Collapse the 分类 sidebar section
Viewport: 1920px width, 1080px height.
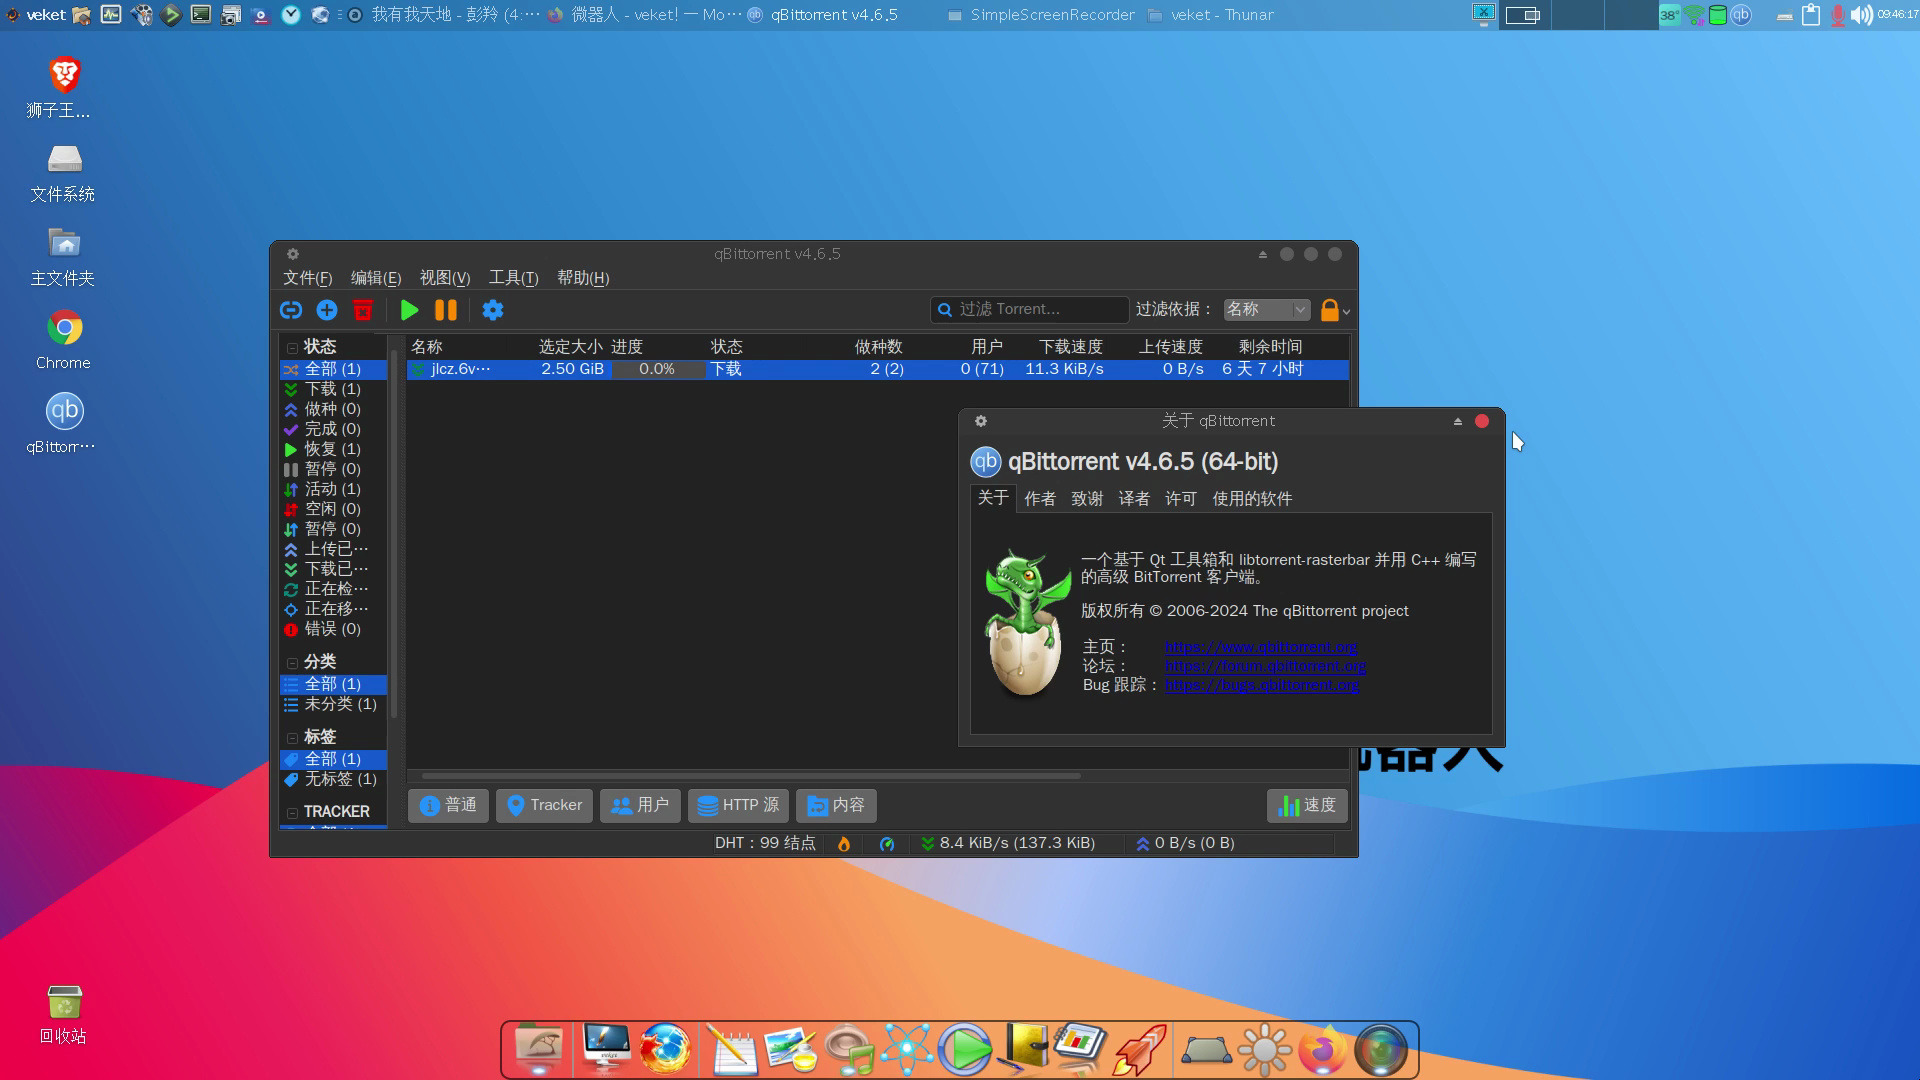pos(292,663)
